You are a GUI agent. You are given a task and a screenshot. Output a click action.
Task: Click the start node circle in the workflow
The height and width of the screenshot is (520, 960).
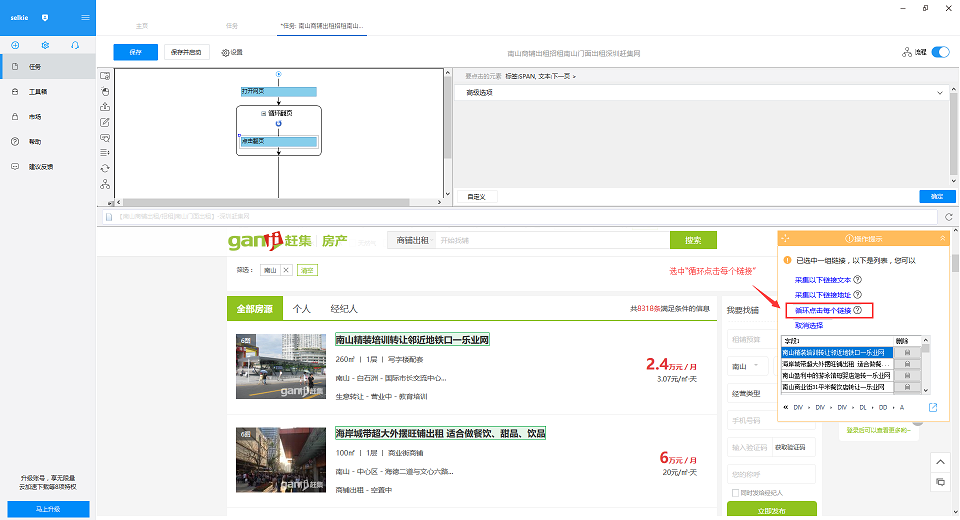click(279, 74)
